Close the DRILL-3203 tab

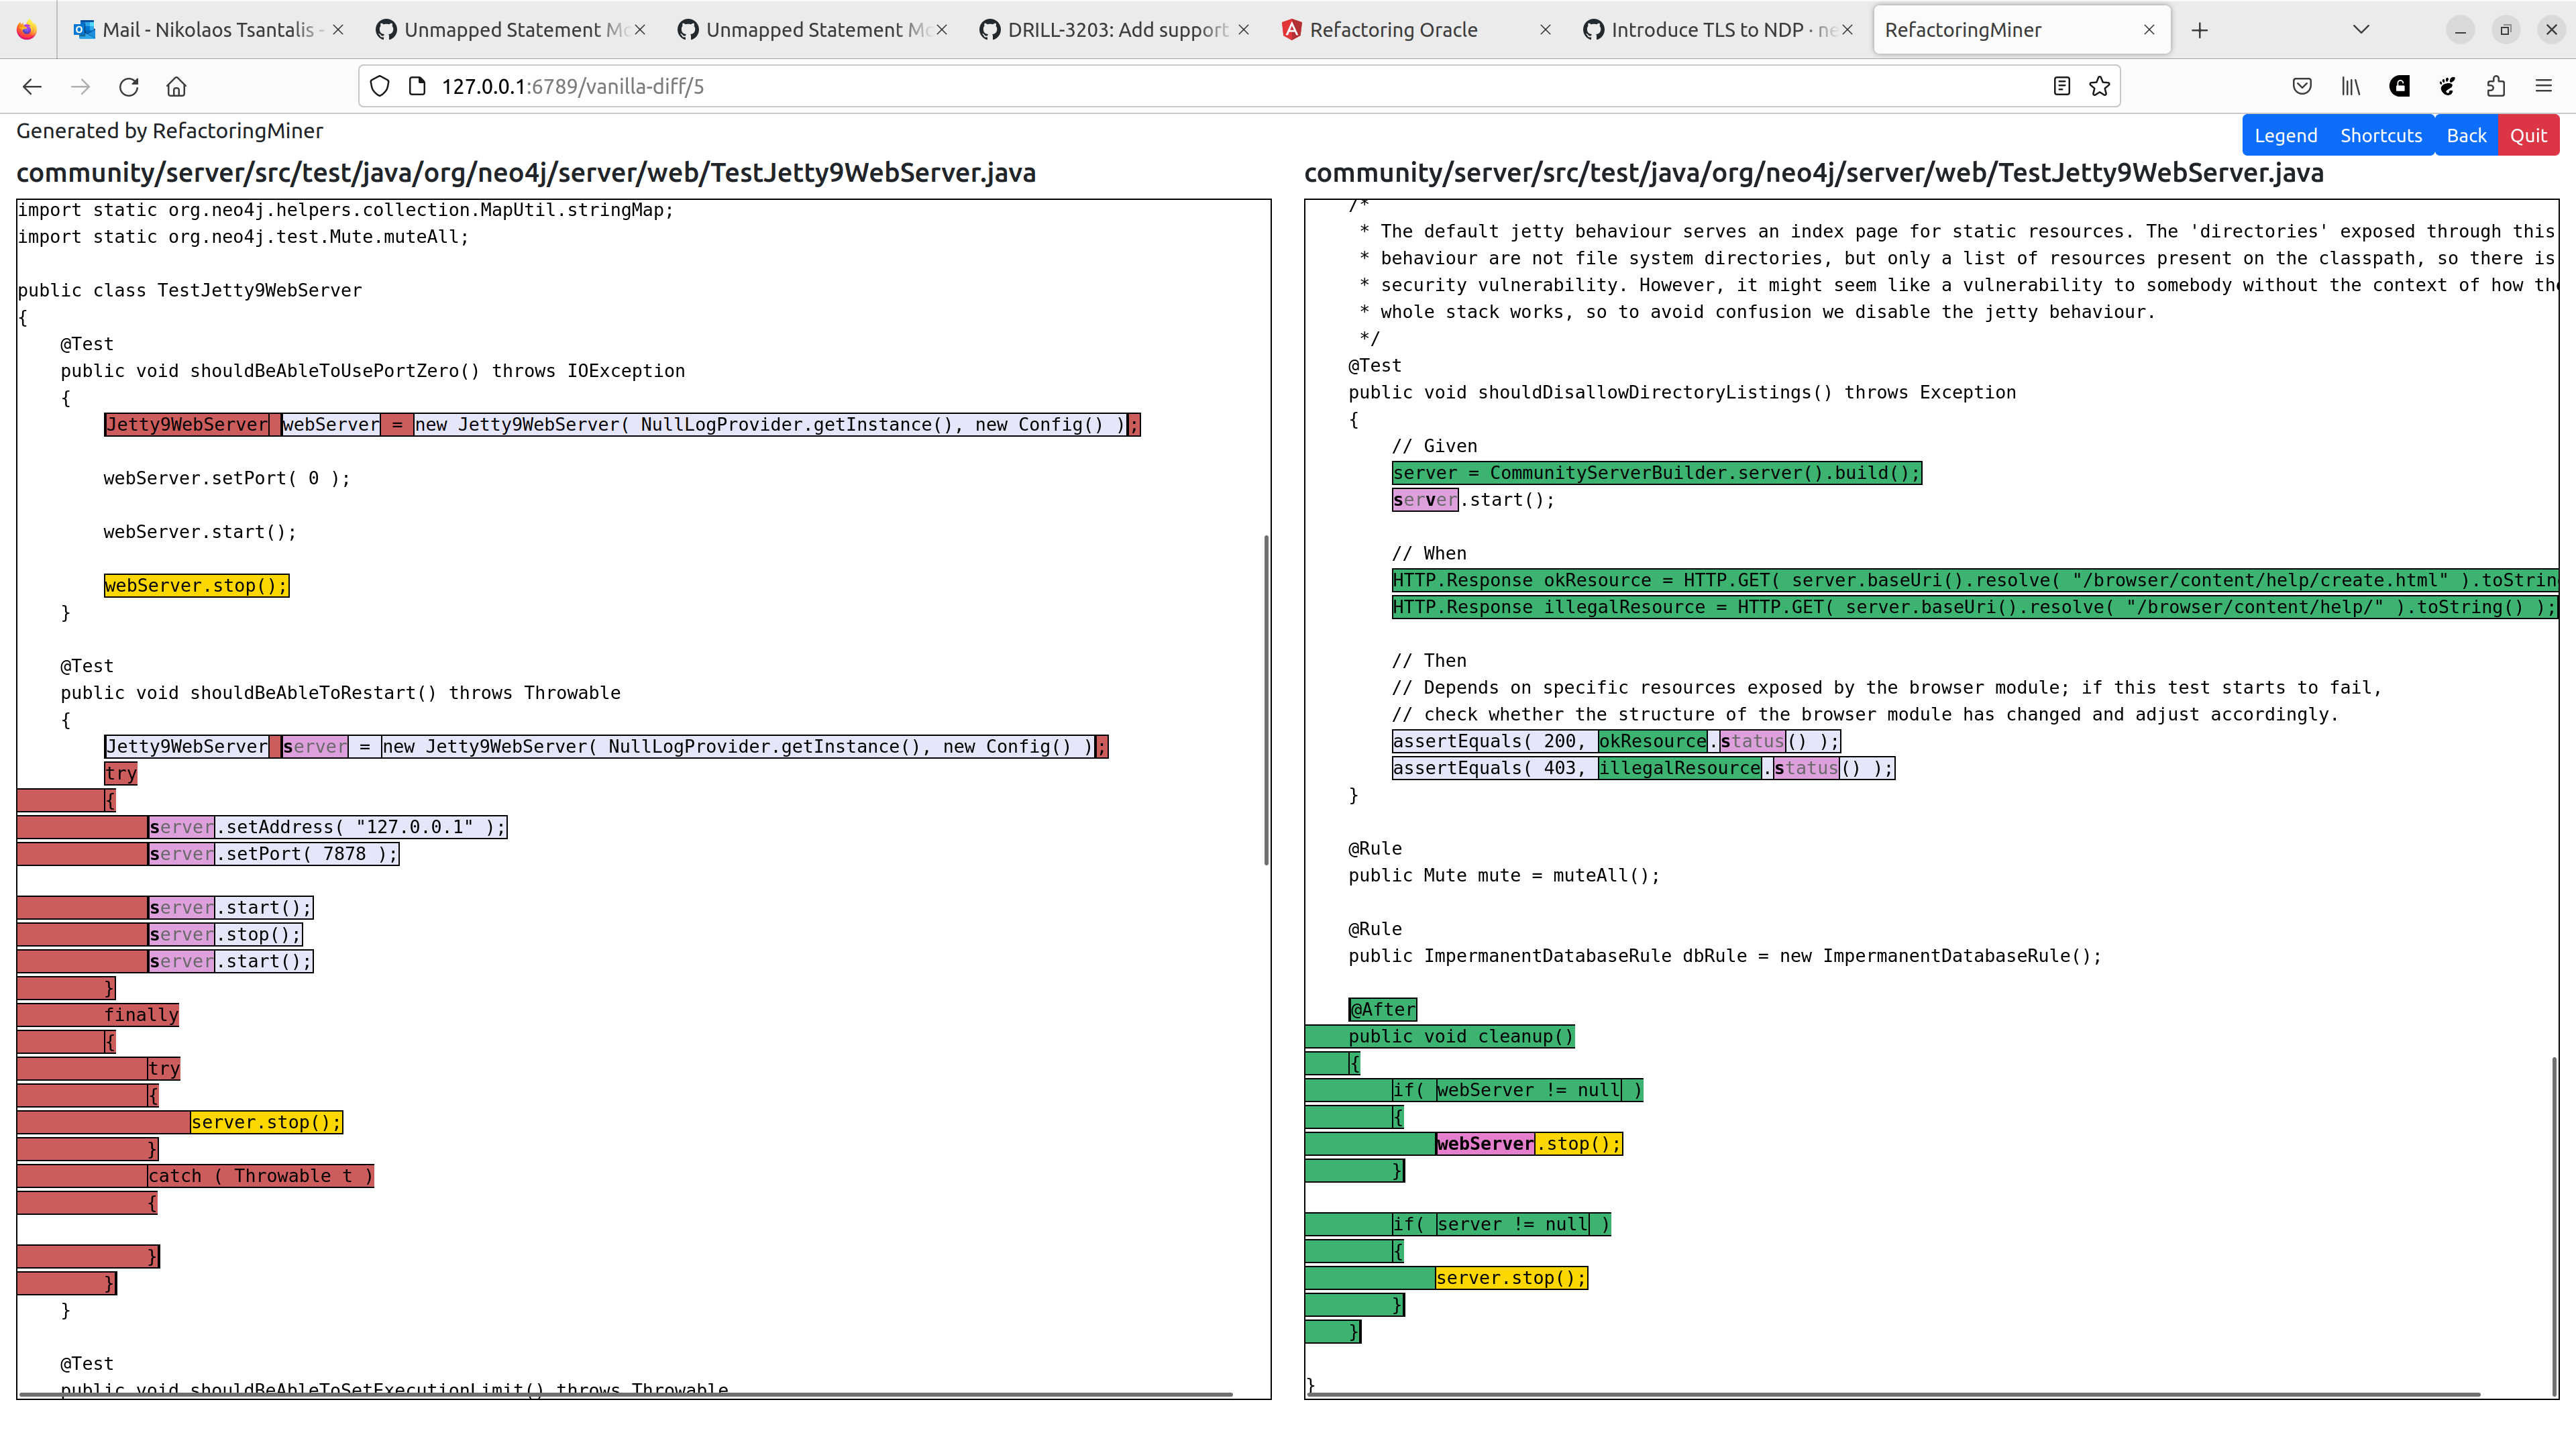[x=1243, y=30]
